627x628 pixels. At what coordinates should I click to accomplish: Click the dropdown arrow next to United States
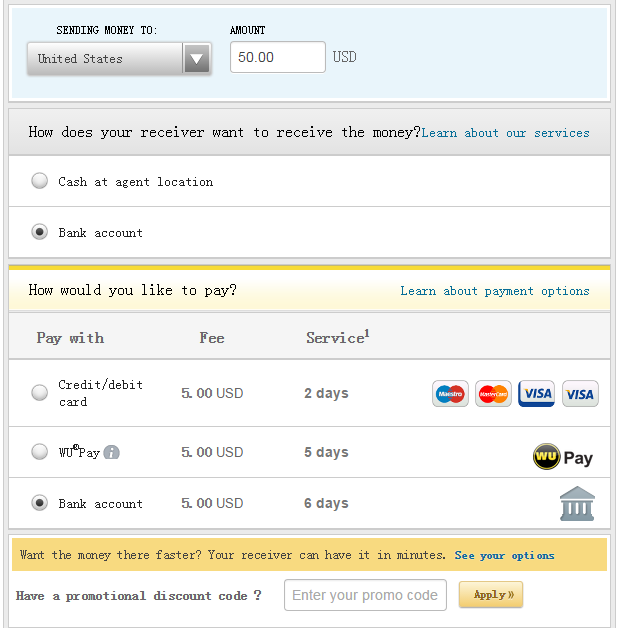[197, 59]
